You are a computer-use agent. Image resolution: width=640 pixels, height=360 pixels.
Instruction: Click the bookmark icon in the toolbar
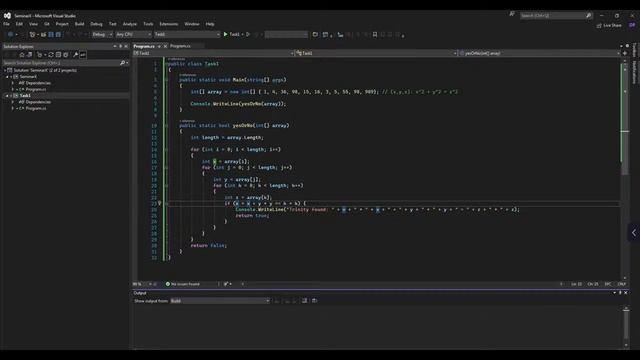coord(375,35)
